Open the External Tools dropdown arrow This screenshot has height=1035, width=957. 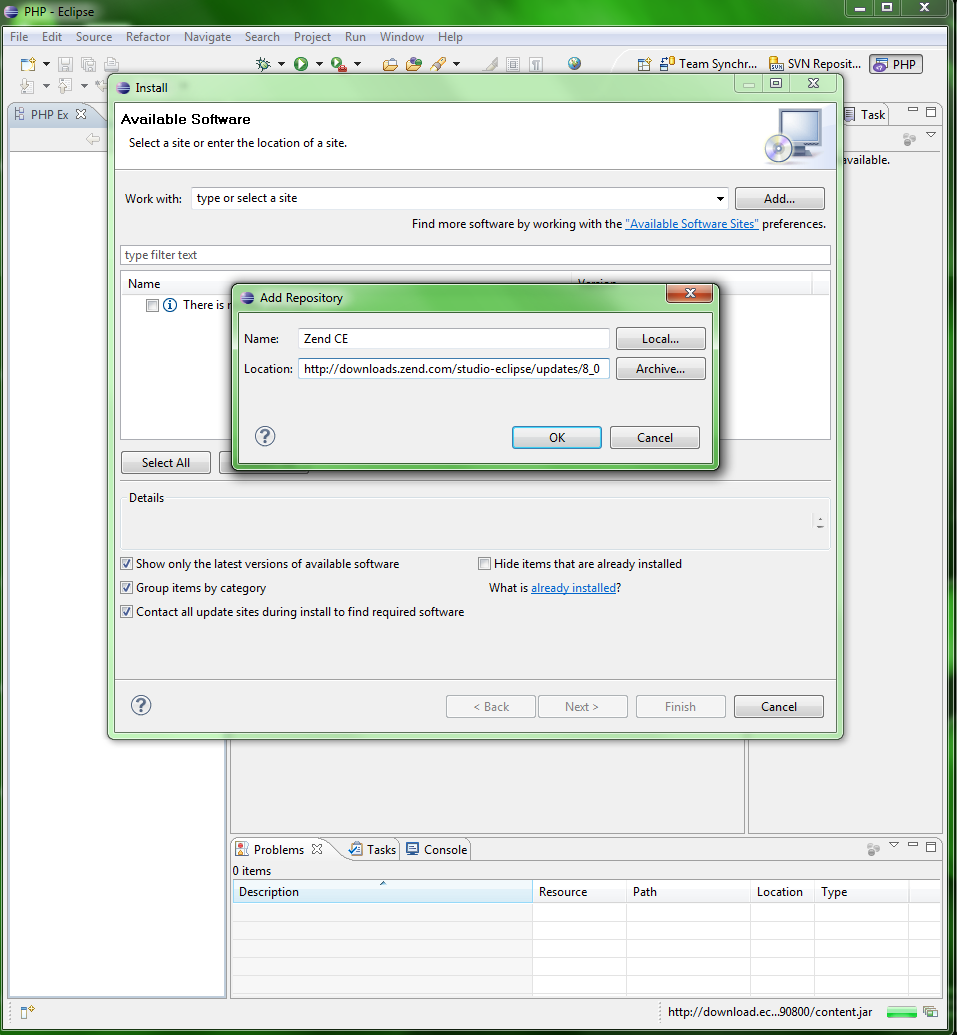pyautogui.click(x=358, y=64)
